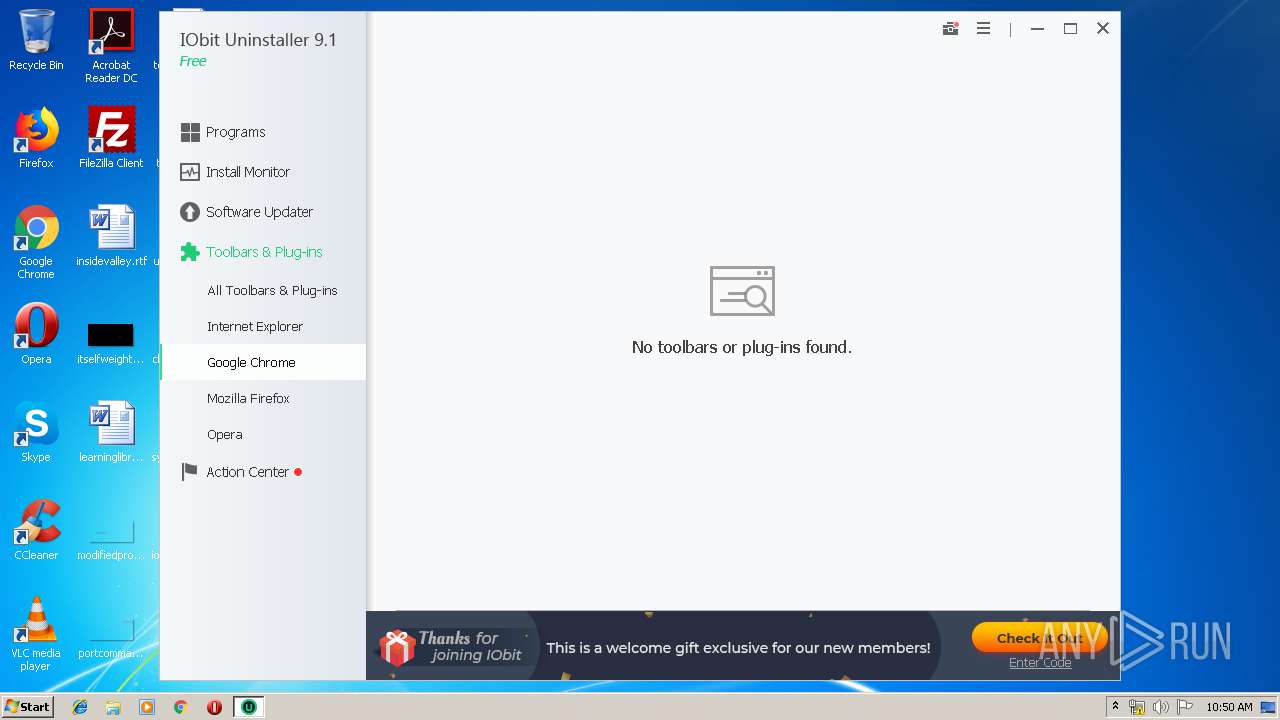Open the toolbox icon in title bar
The width and height of the screenshot is (1280, 720).
pos(951,29)
